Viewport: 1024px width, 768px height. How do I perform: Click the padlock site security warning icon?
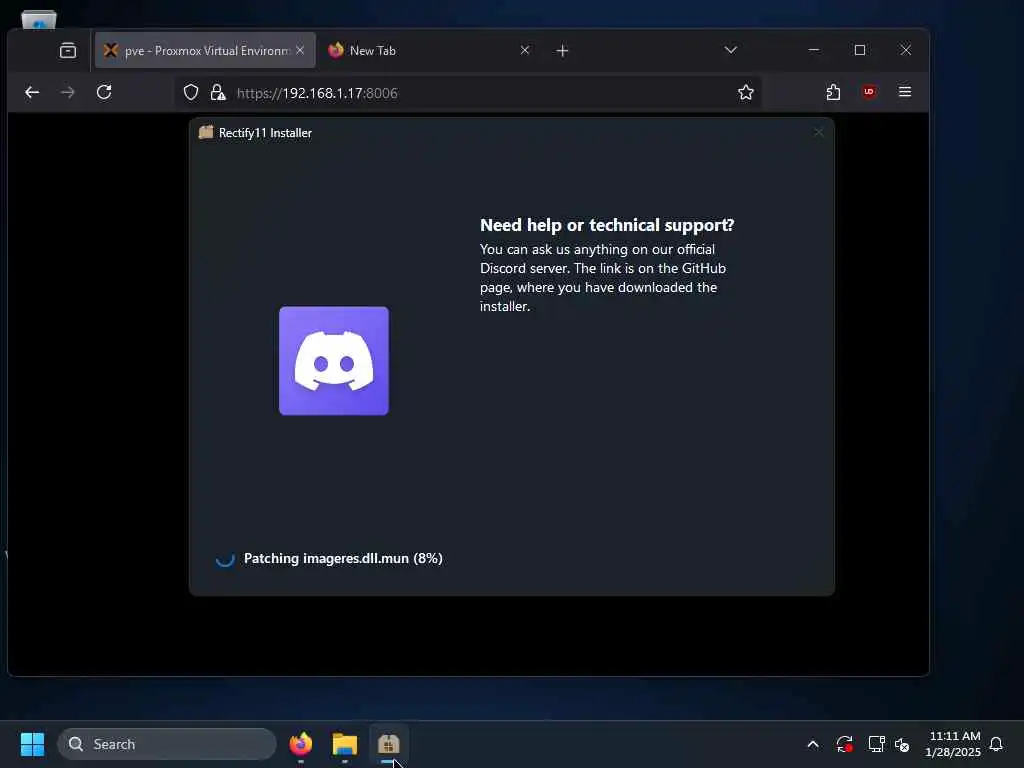click(218, 93)
